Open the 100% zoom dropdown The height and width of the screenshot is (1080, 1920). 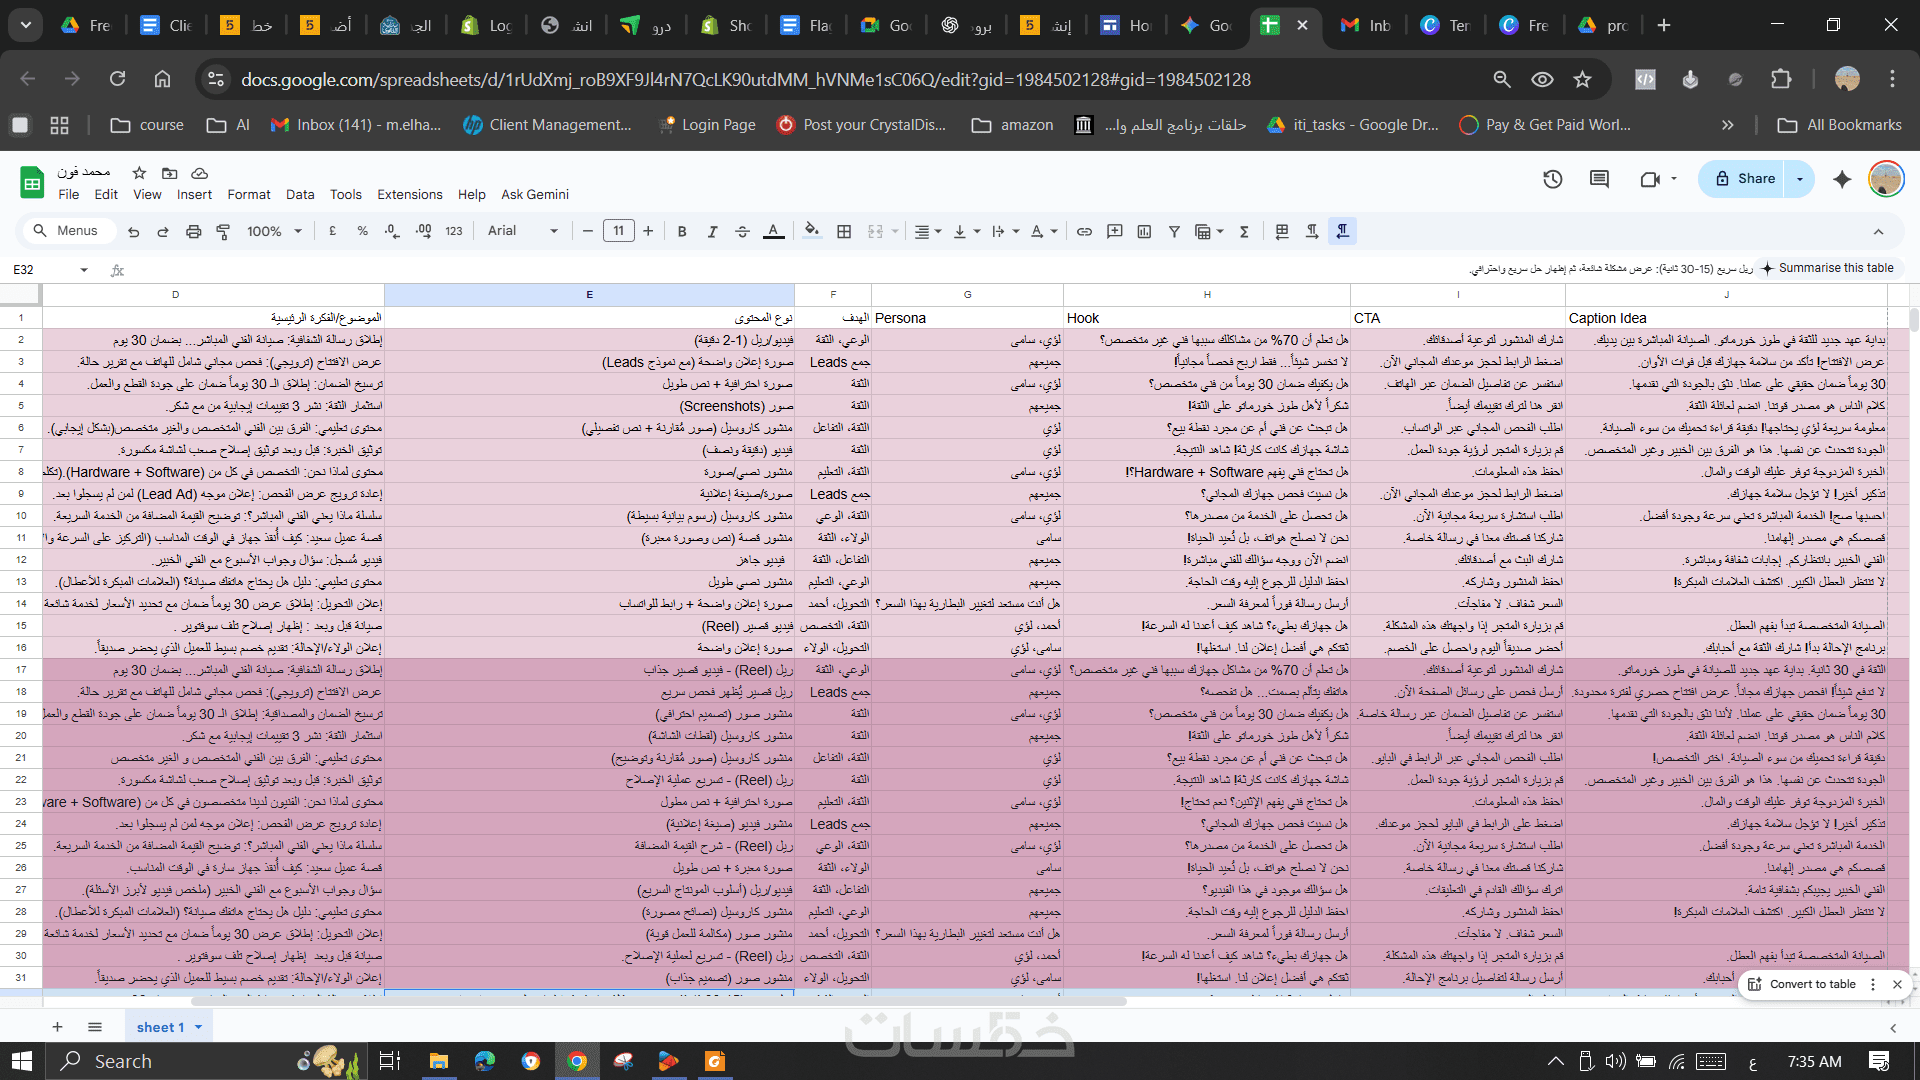coord(274,231)
